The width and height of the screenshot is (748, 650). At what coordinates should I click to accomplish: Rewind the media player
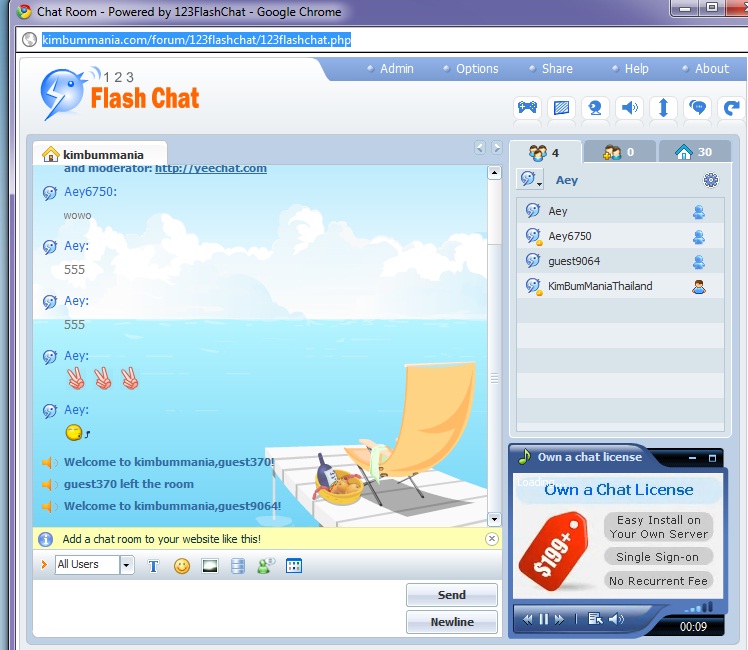[x=527, y=619]
